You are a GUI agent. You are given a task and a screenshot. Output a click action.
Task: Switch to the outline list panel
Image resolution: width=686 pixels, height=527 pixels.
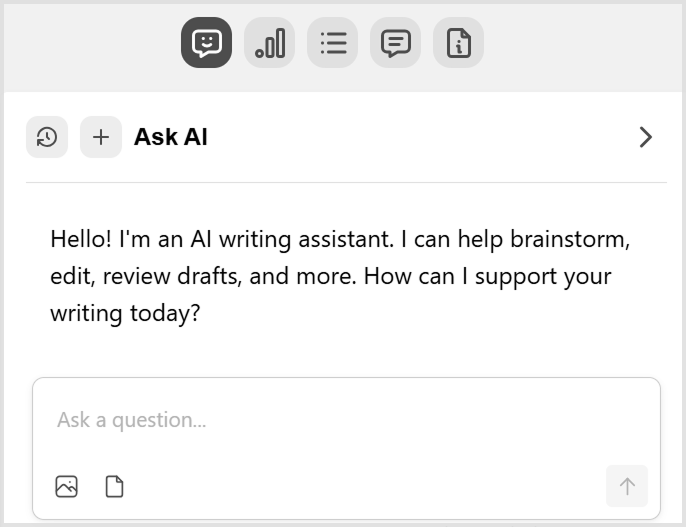pos(332,42)
